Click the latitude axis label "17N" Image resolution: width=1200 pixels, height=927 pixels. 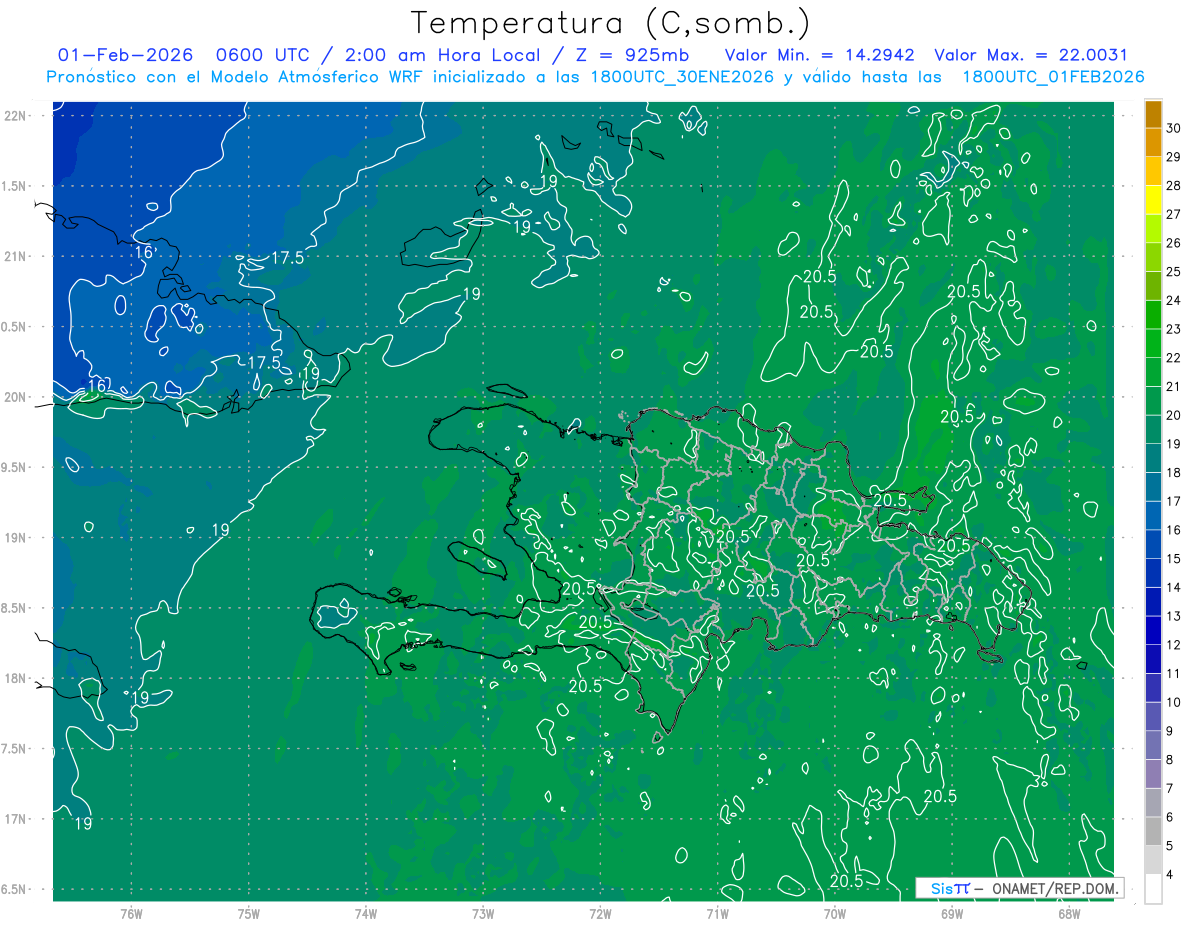tap(16, 820)
